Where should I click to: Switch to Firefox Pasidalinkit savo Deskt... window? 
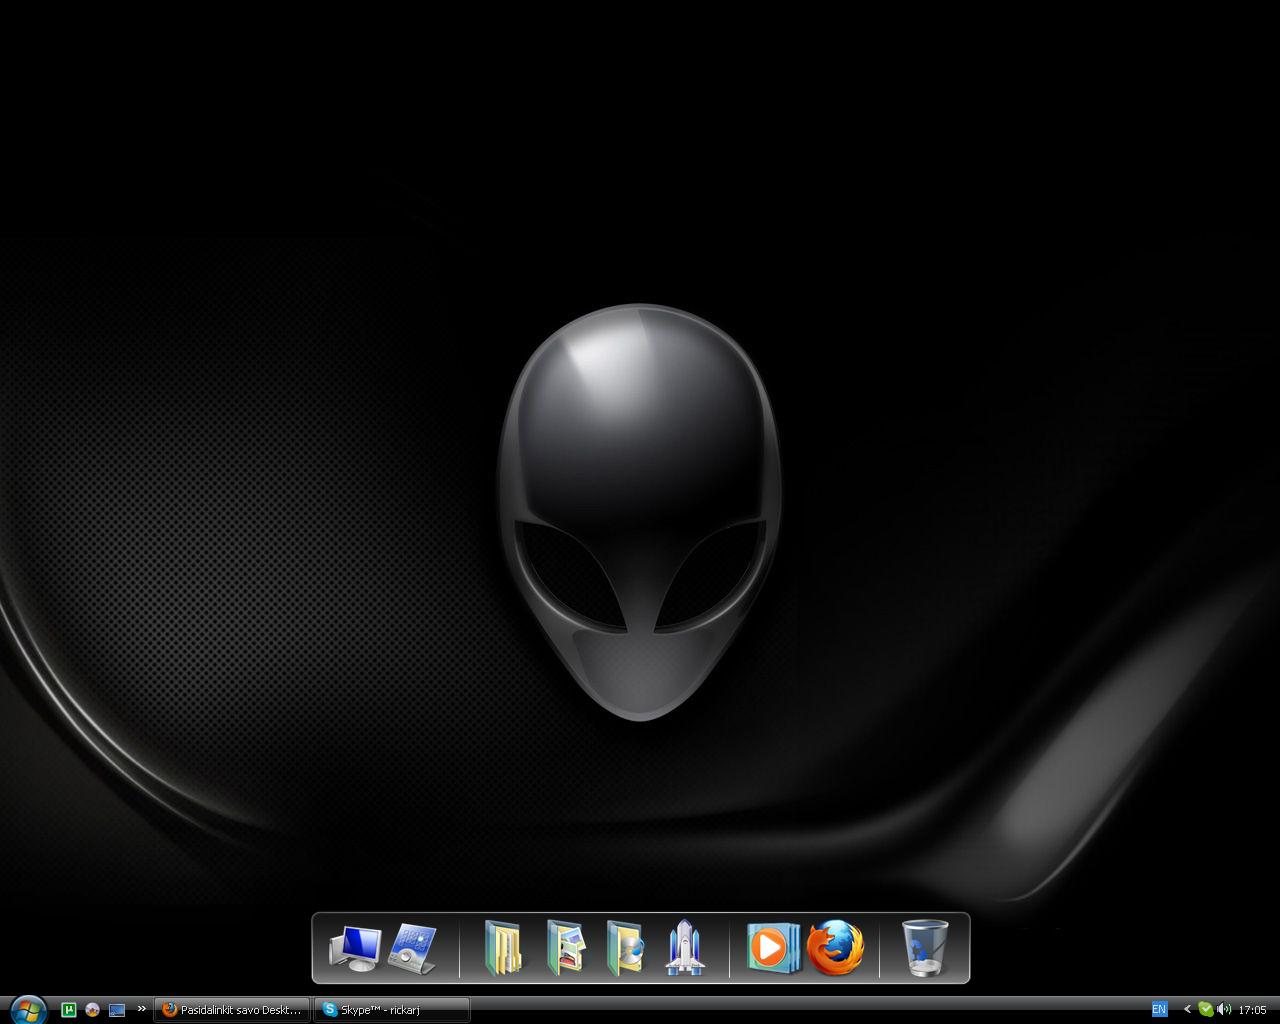tap(232, 1010)
